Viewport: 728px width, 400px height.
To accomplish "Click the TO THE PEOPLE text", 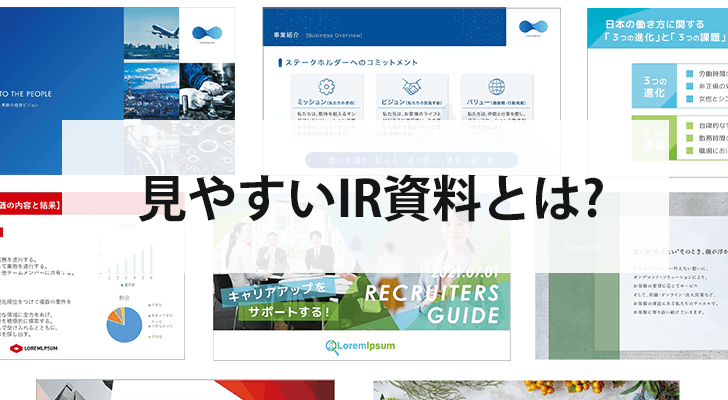I will tap(26, 94).
